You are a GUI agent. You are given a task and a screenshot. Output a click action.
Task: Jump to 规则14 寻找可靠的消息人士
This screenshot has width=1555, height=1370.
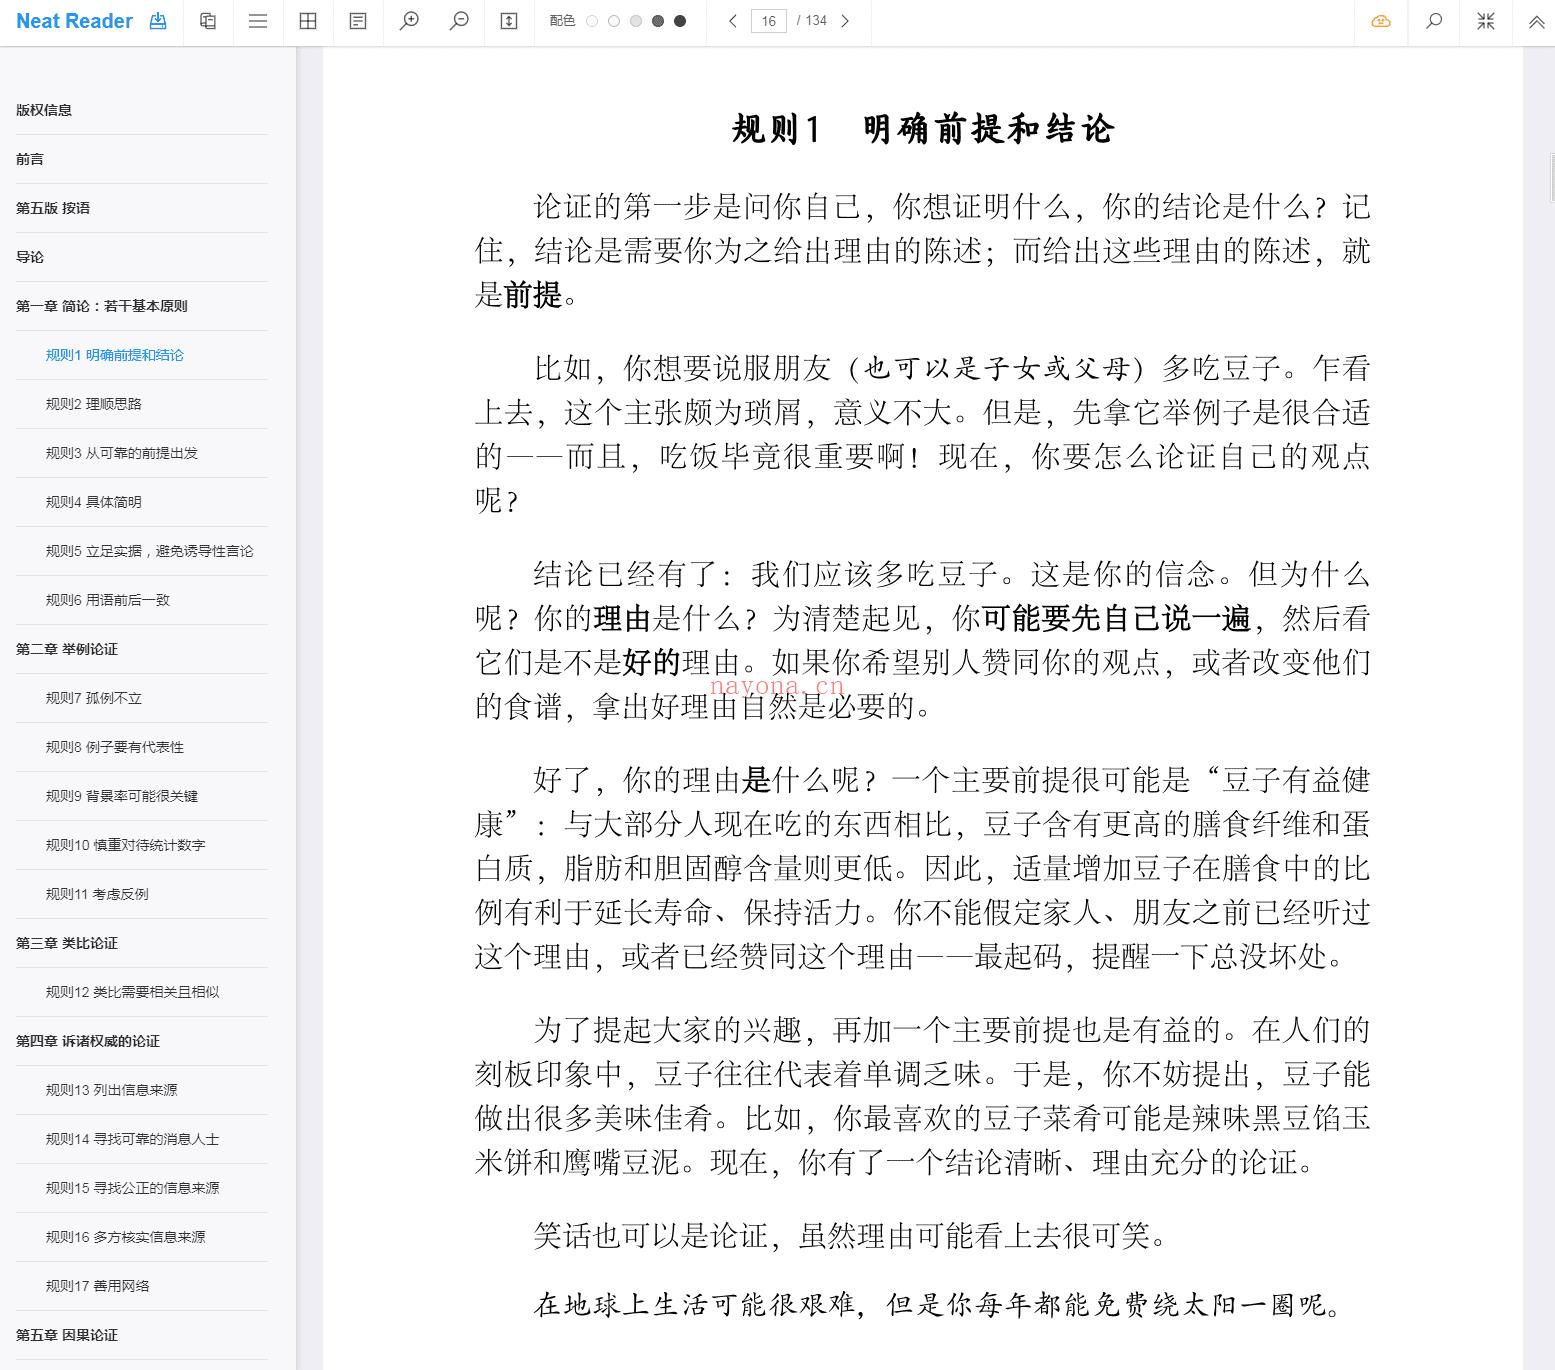[x=133, y=1139]
